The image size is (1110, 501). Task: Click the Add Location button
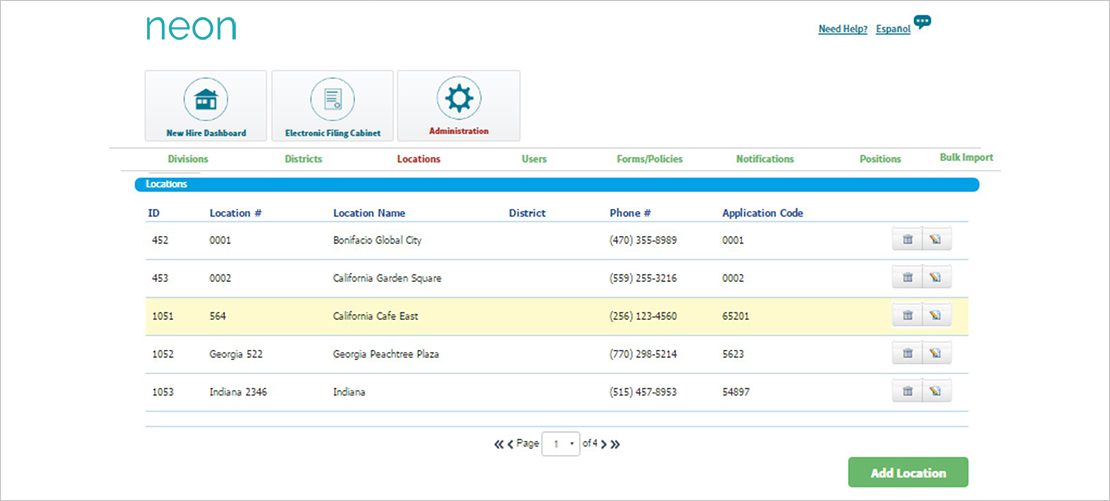(x=908, y=472)
